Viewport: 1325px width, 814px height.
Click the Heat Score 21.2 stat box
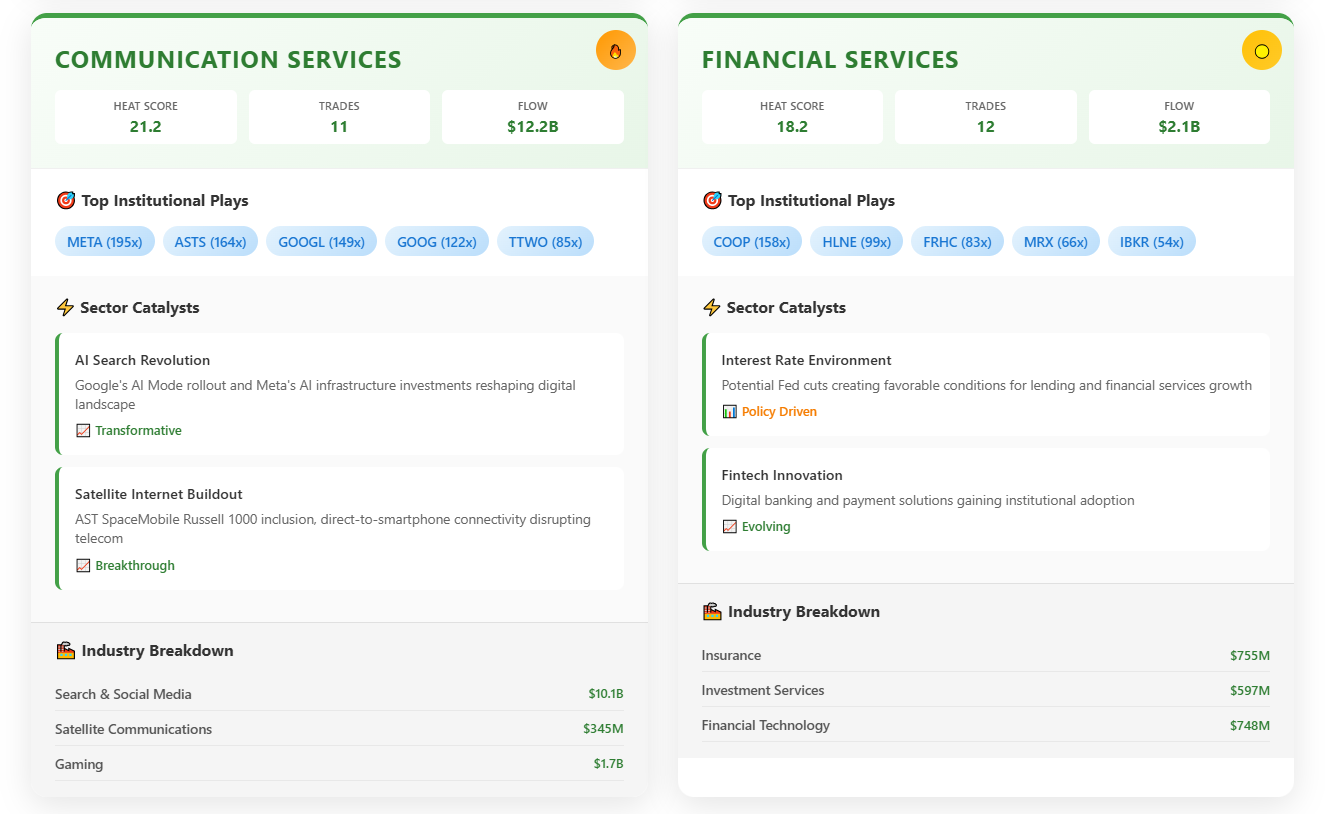[146, 117]
